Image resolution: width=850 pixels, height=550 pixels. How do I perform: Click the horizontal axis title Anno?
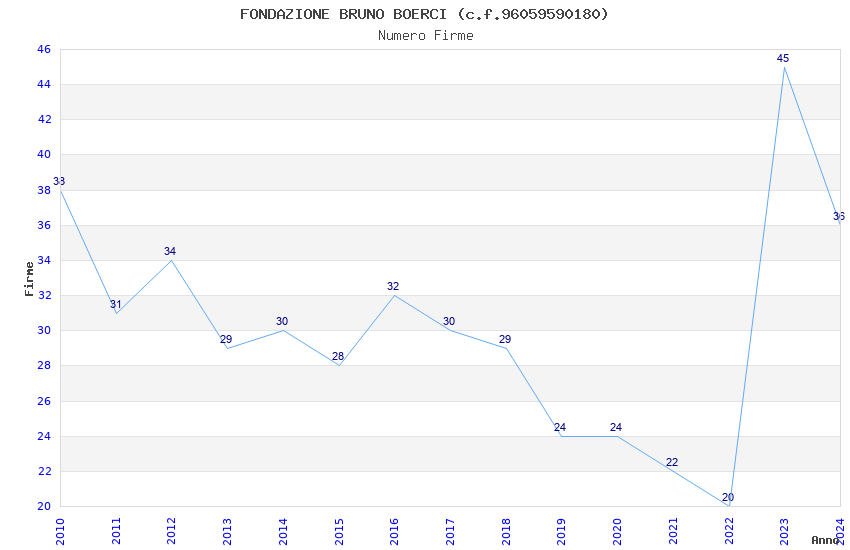click(x=825, y=540)
